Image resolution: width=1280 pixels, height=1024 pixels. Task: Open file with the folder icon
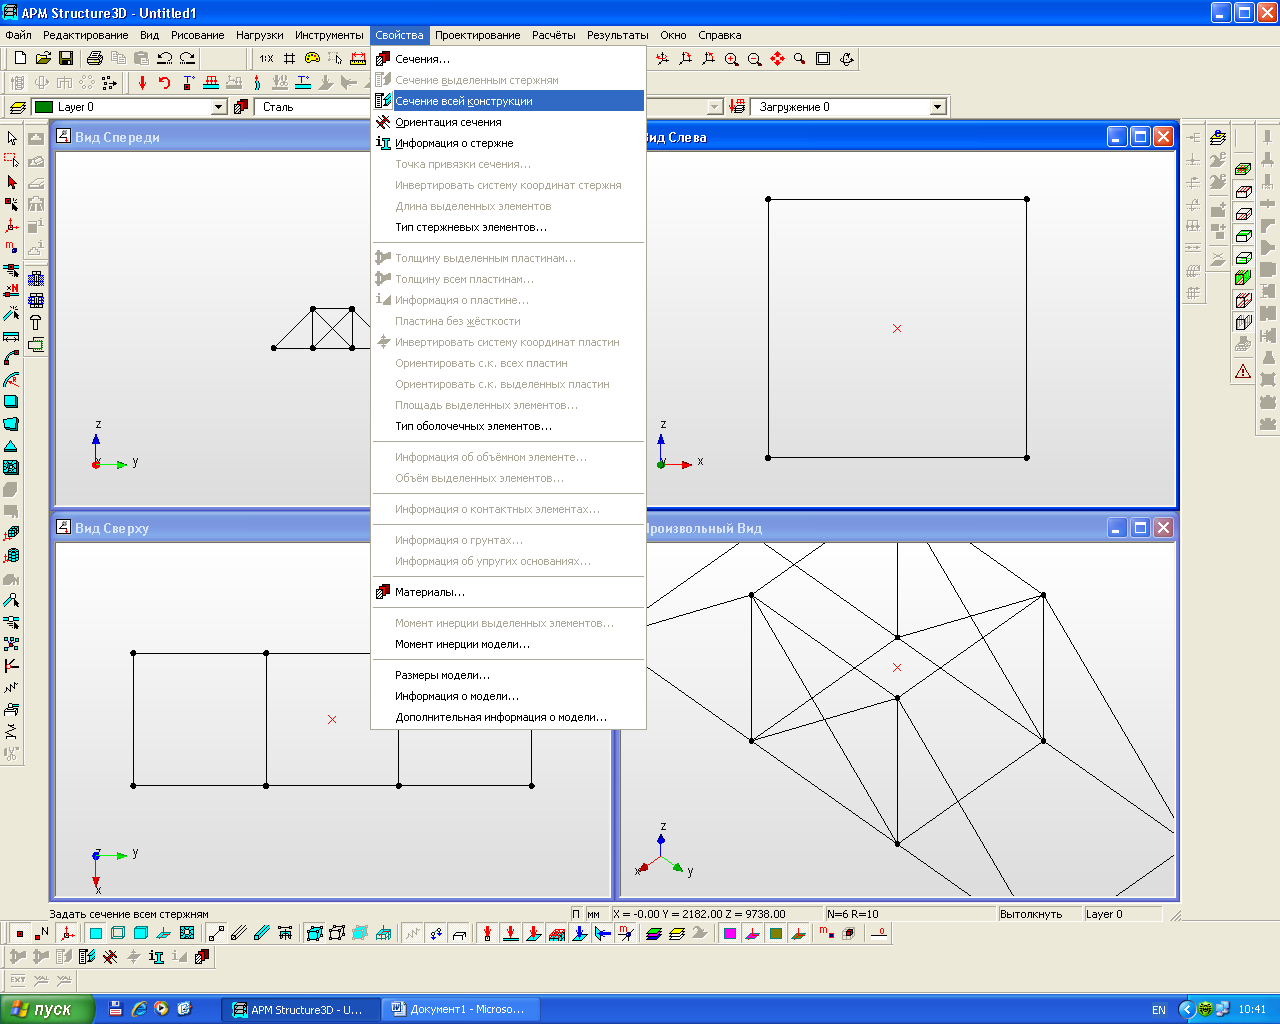click(x=43, y=59)
